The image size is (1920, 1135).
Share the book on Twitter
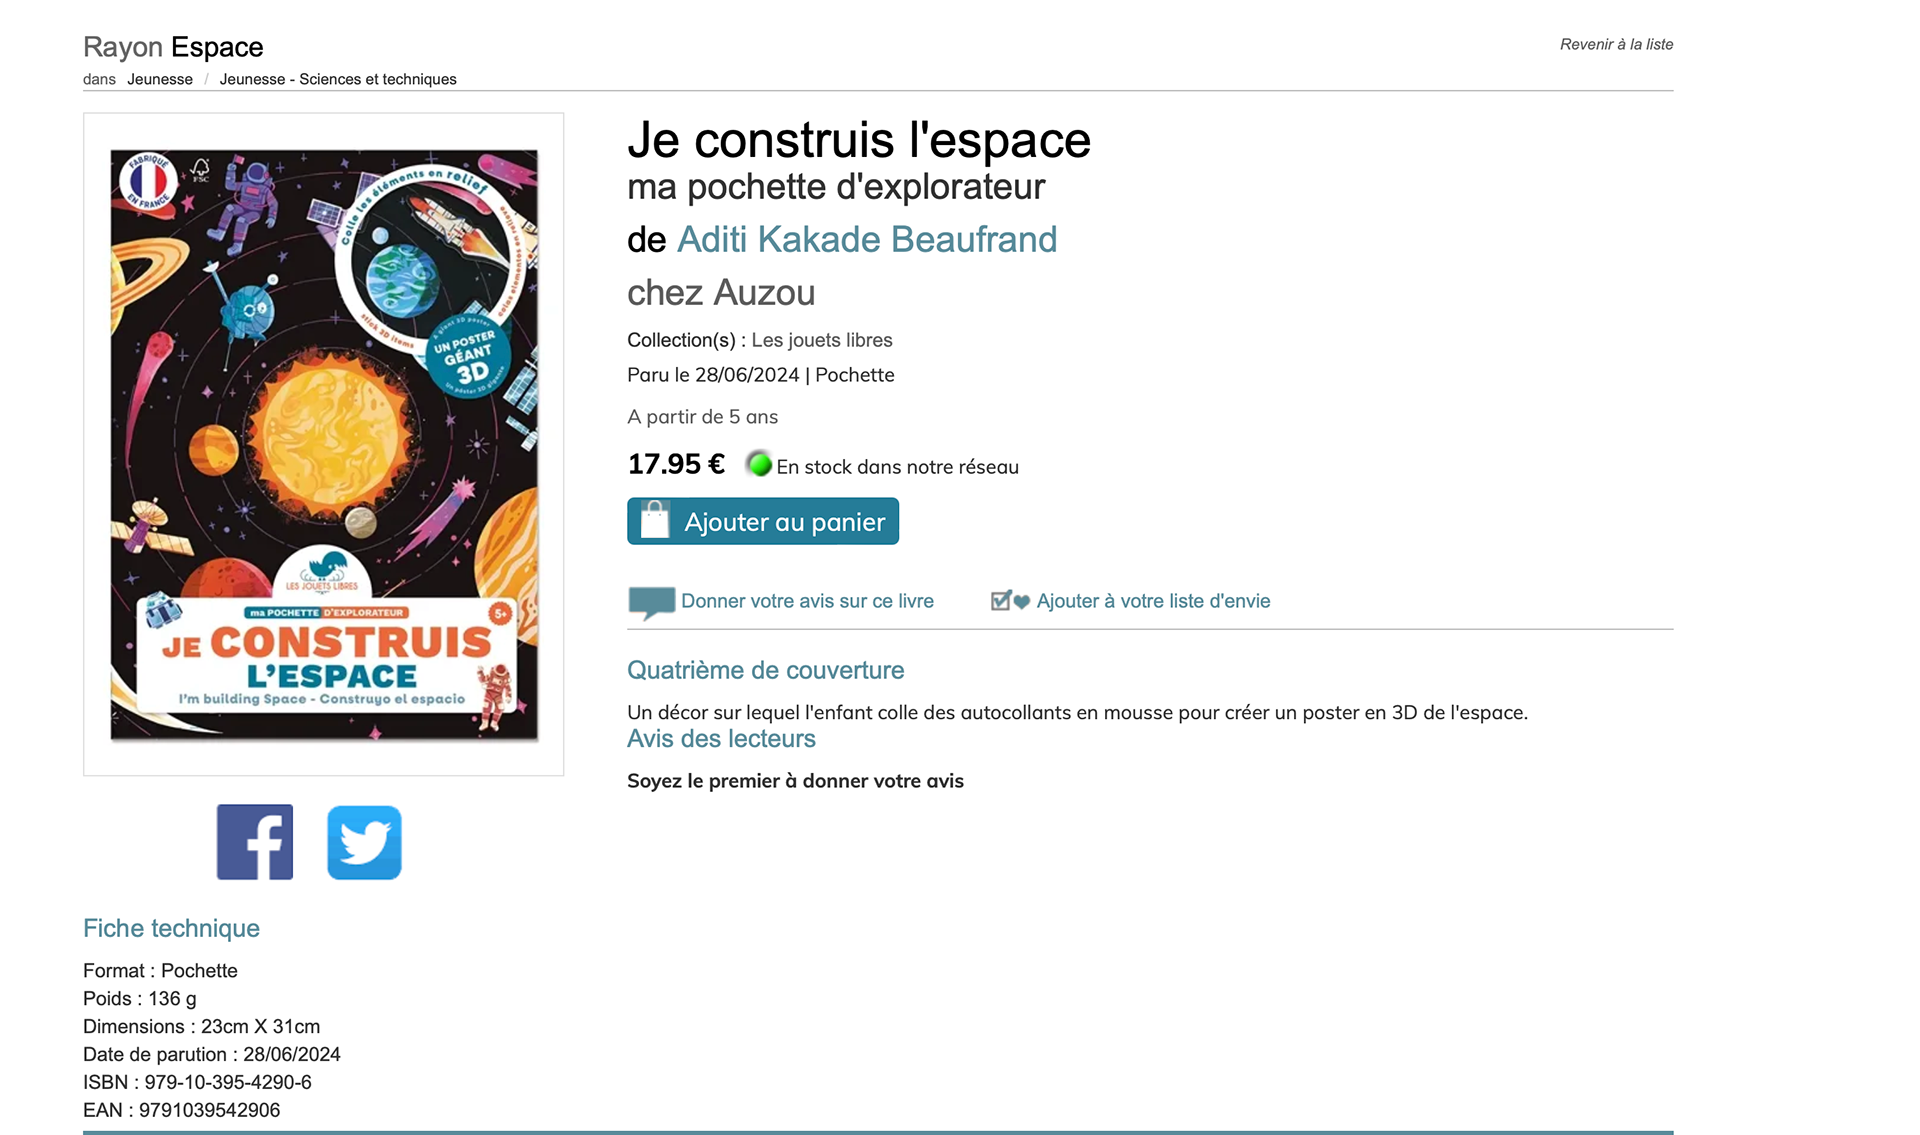(364, 842)
